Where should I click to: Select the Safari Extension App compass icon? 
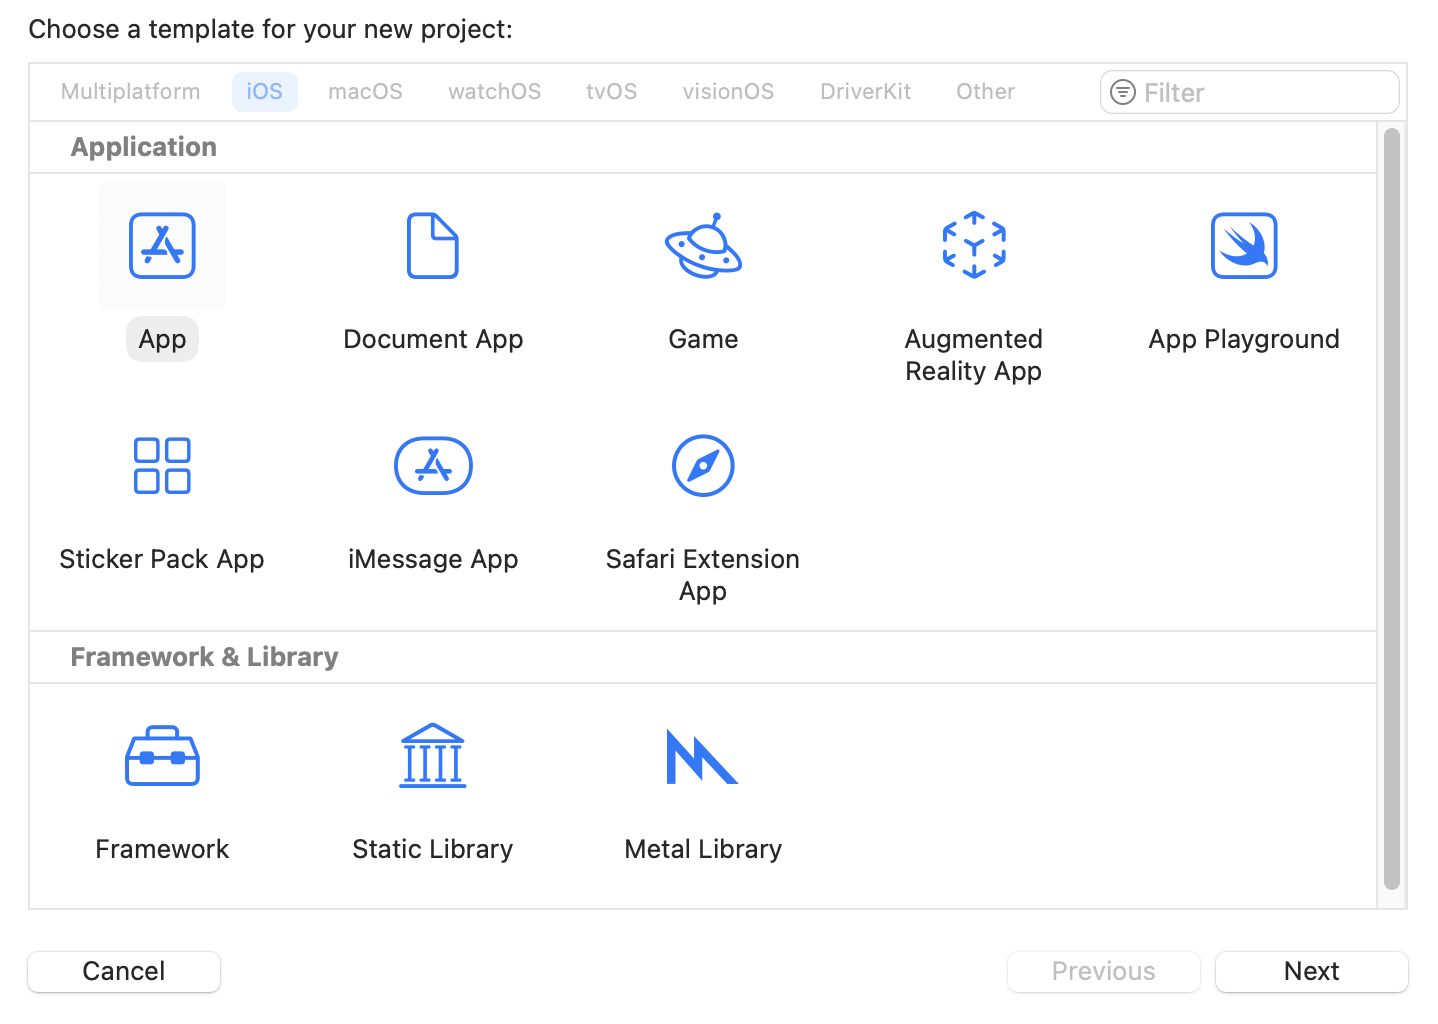tap(703, 465)
